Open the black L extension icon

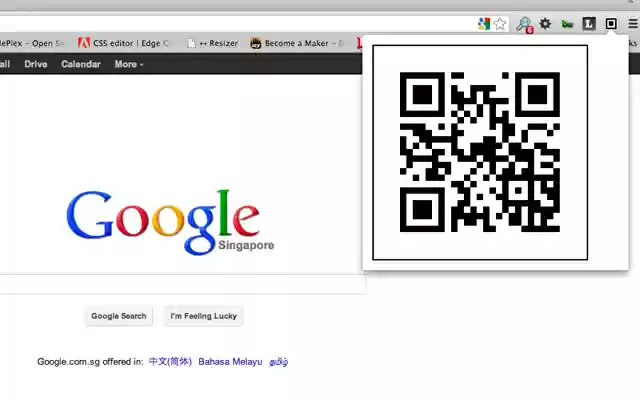589,24
